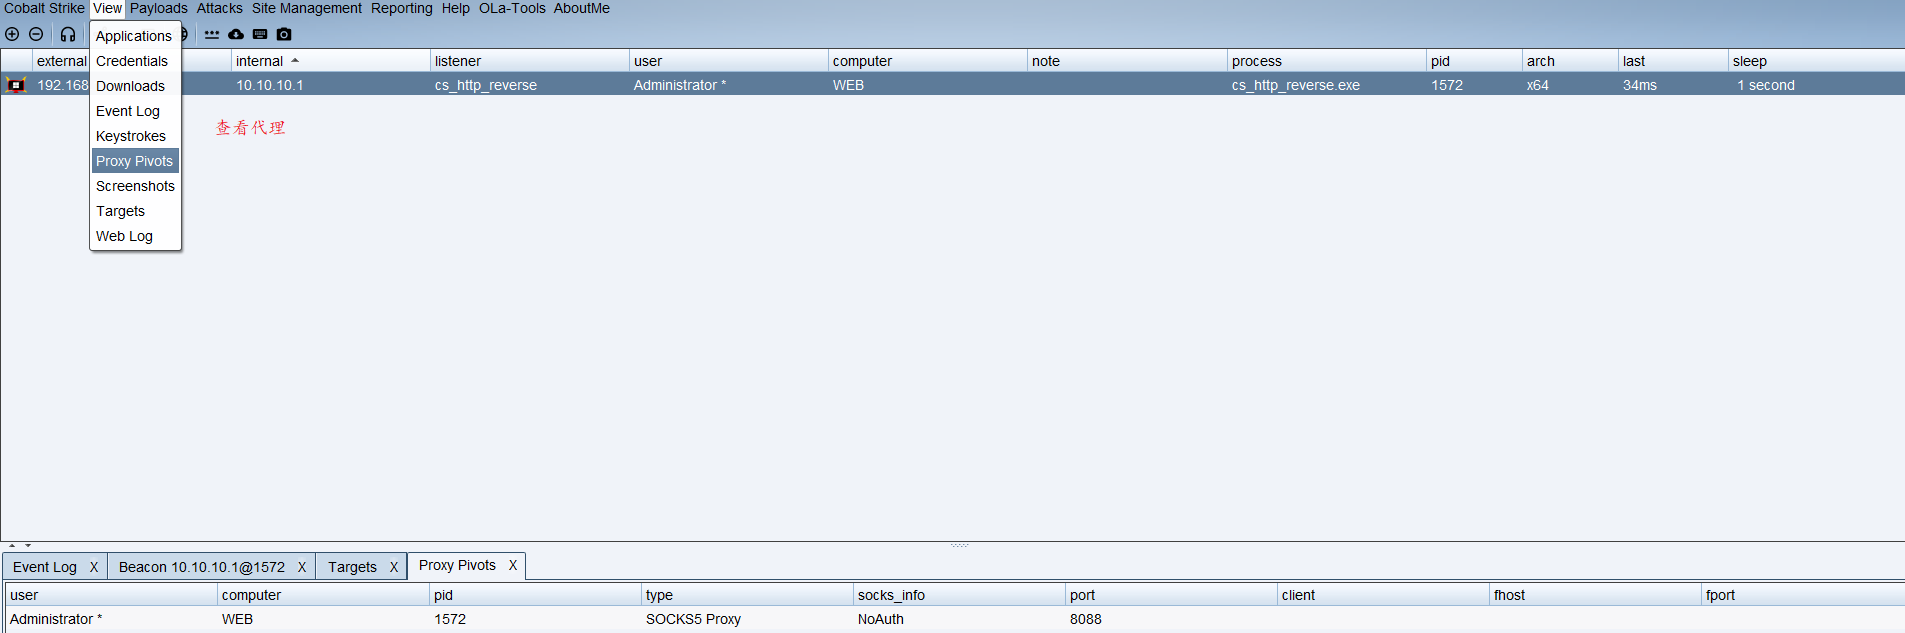Choose Event Log from View menu
Screen dimensions: 1905x633
pyautogui.click(x=135, y=111)
